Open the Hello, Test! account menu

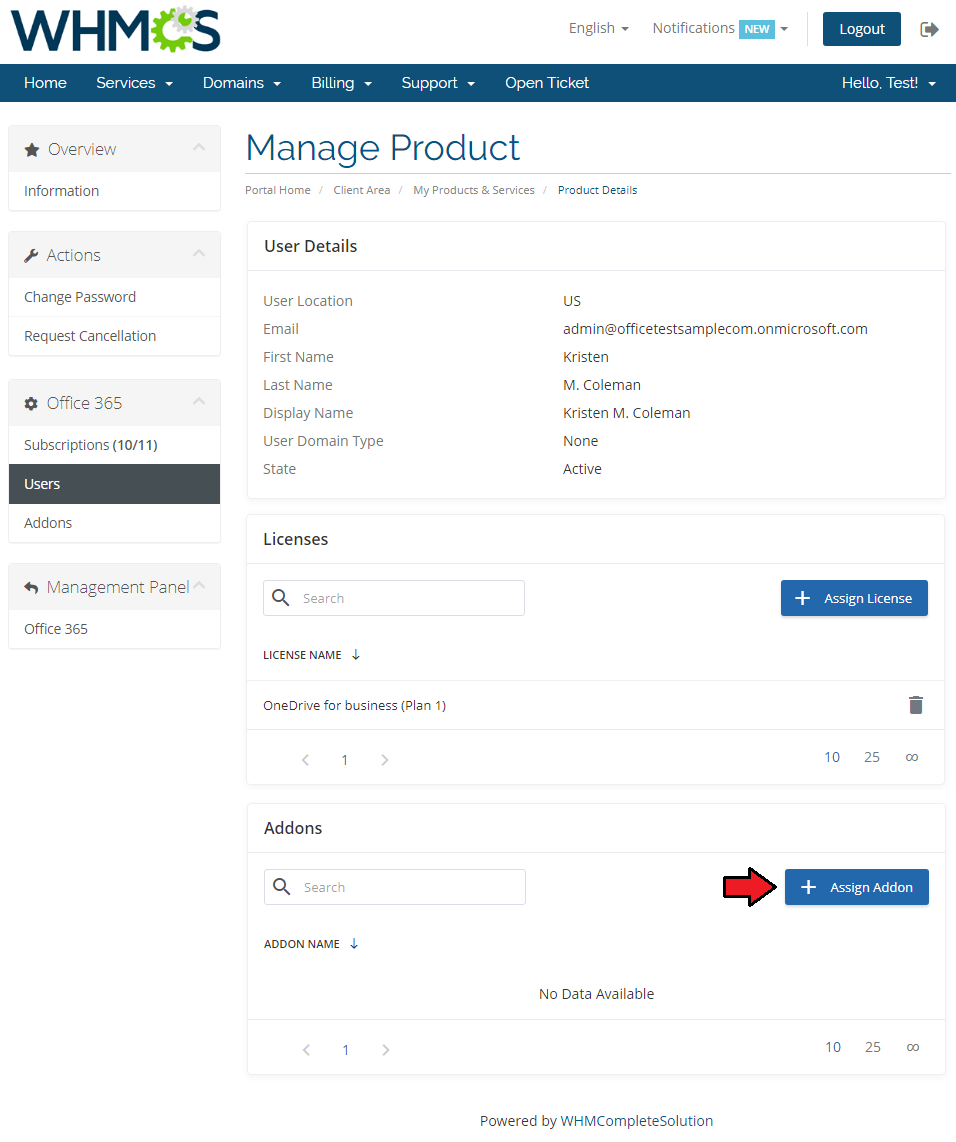click(888, 83)
